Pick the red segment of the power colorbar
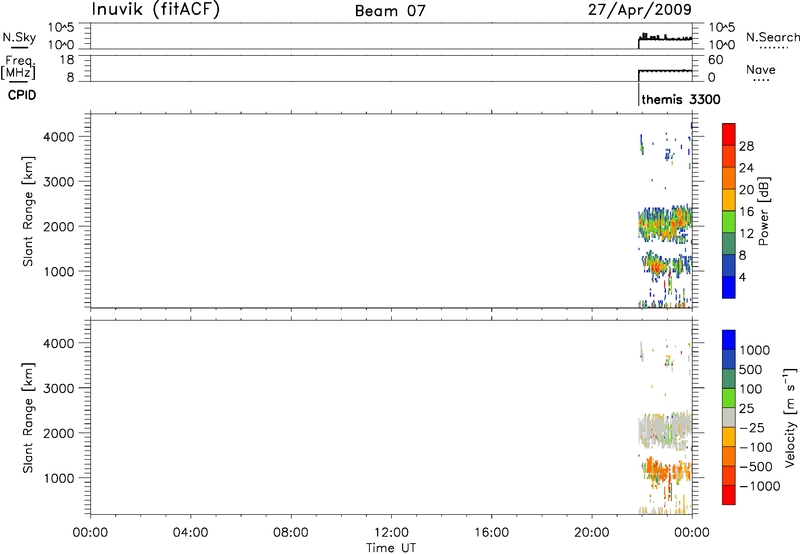This screenshot has width=800, height=554. tap(729, 134)
